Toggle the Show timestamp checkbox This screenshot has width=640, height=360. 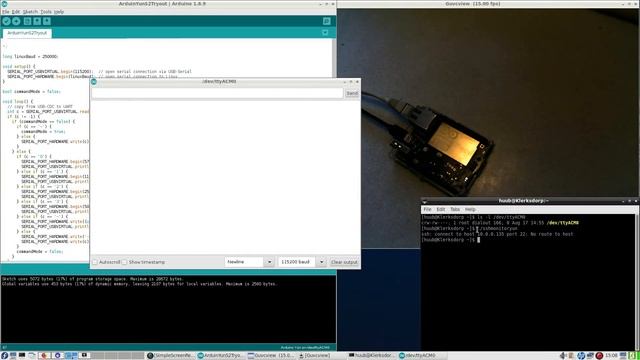tap(124, 262)
